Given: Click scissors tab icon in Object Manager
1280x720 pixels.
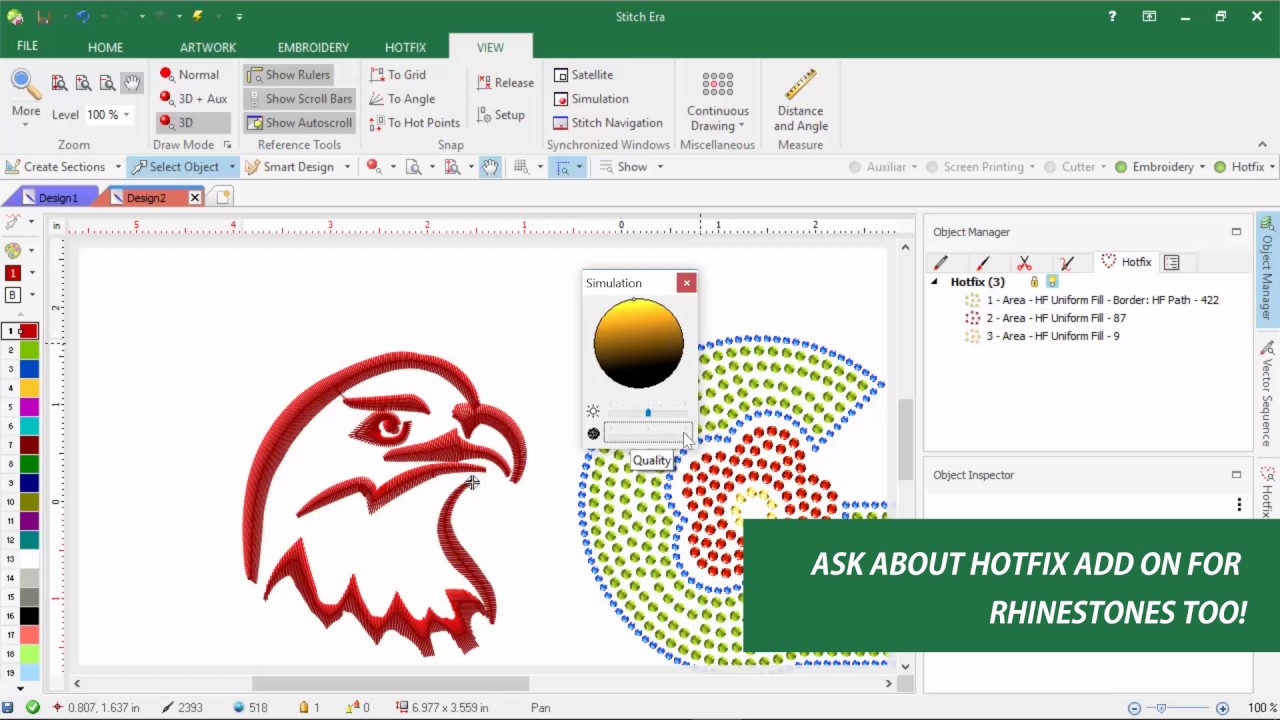Looking at the screenshot, I should tap(1024, 263).
